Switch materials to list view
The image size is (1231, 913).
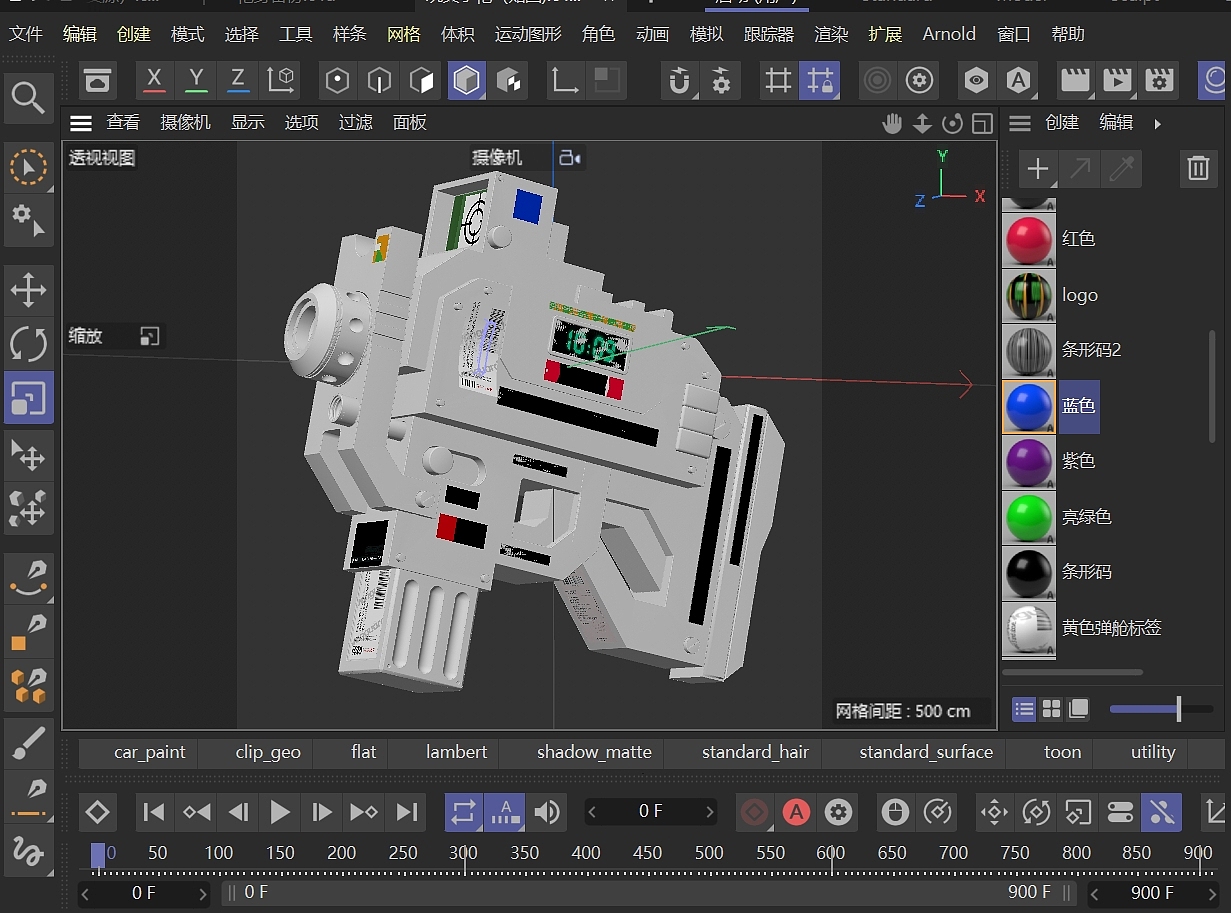(1024, 709)
